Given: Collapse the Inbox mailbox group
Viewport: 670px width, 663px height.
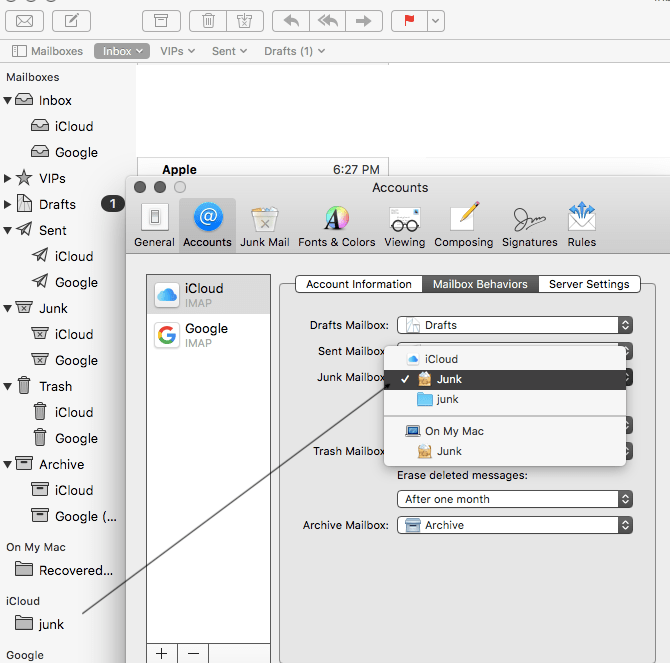Looking at the screenshot, I should pos(7,101).
